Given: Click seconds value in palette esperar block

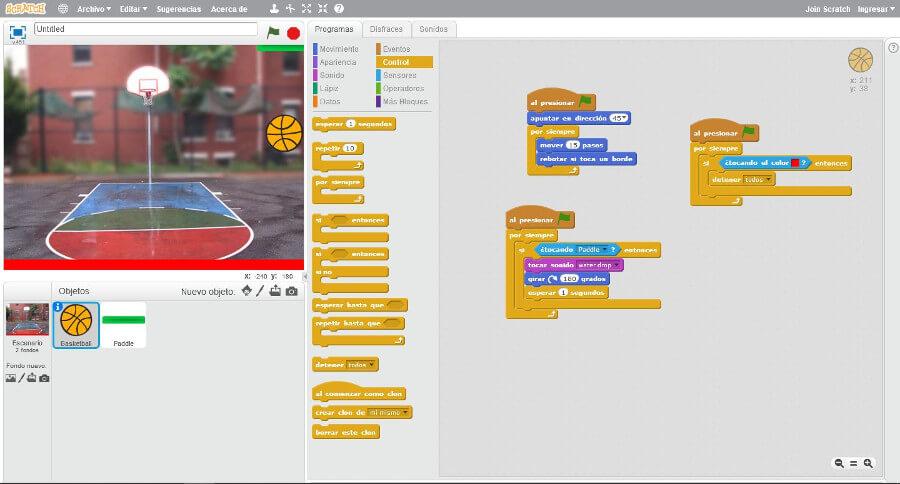Looking at the screenshot, I should tap(351, 123).
